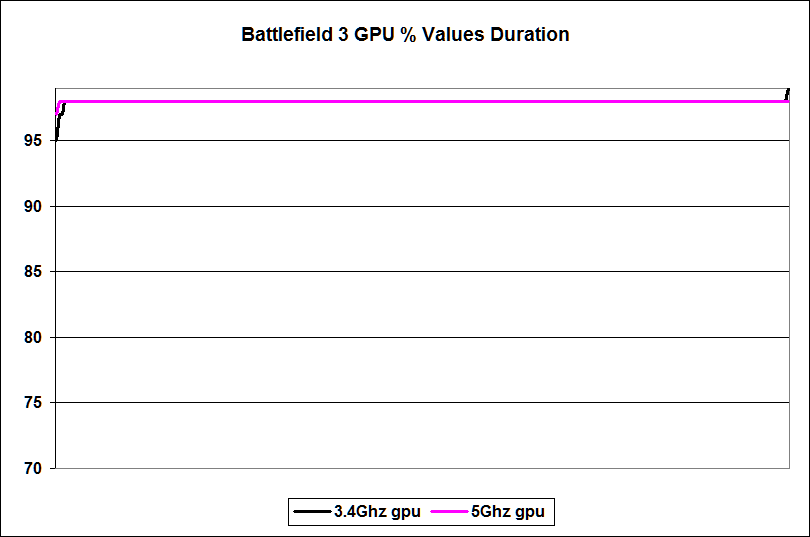Select the magenta 5Ghz gpu legend swatch
810x537 pixels.
449,512
